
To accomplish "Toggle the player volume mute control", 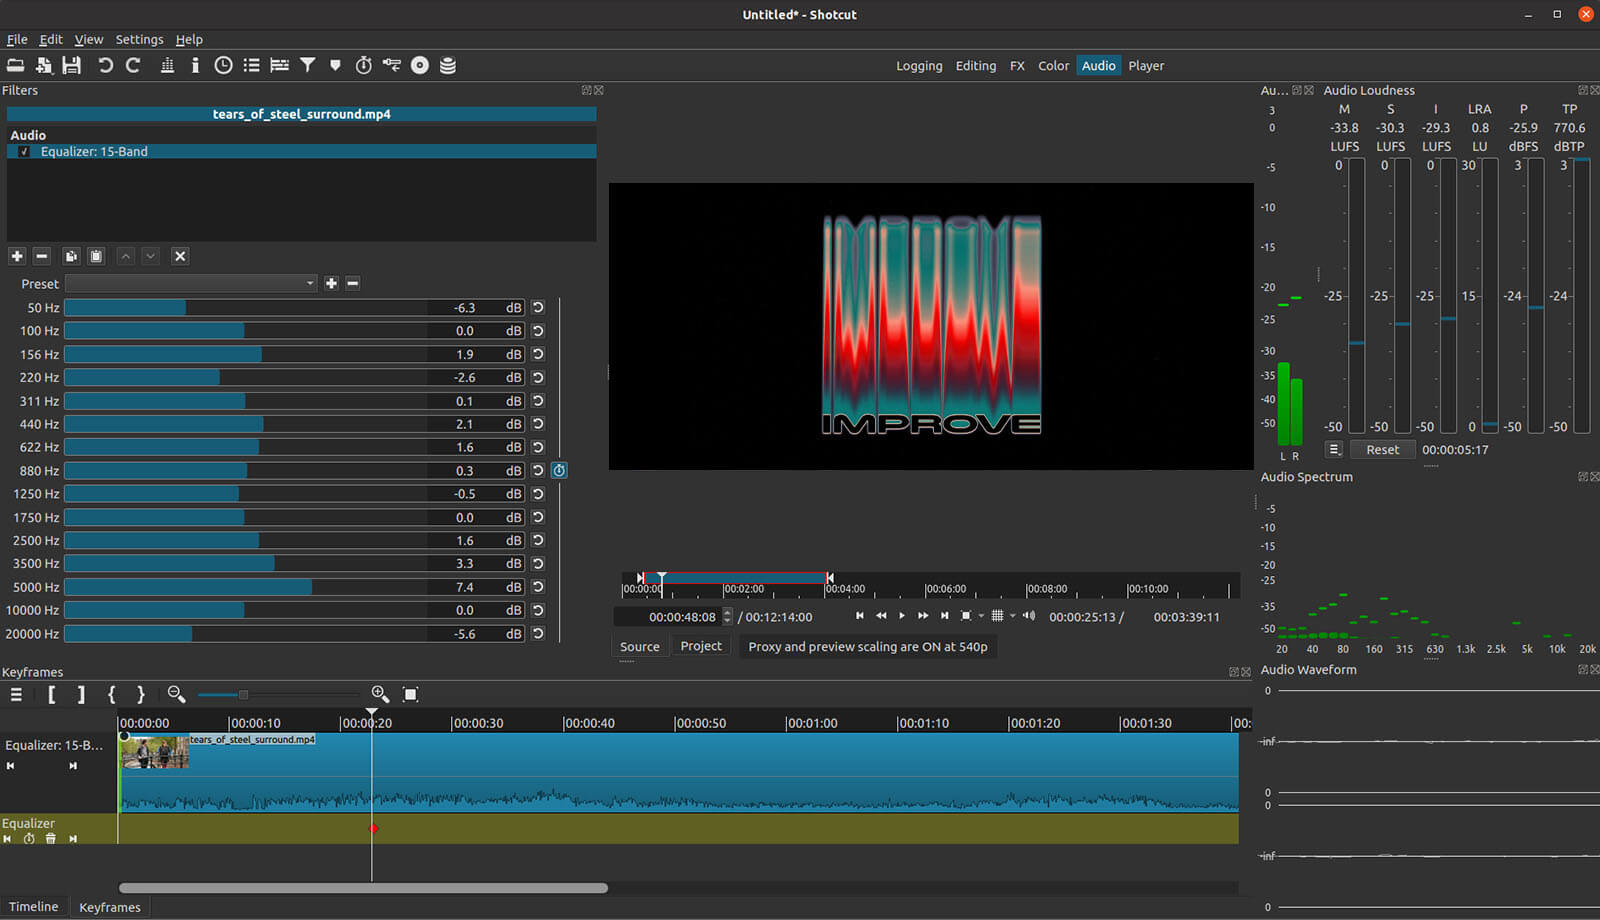I will pos(1029,616).
